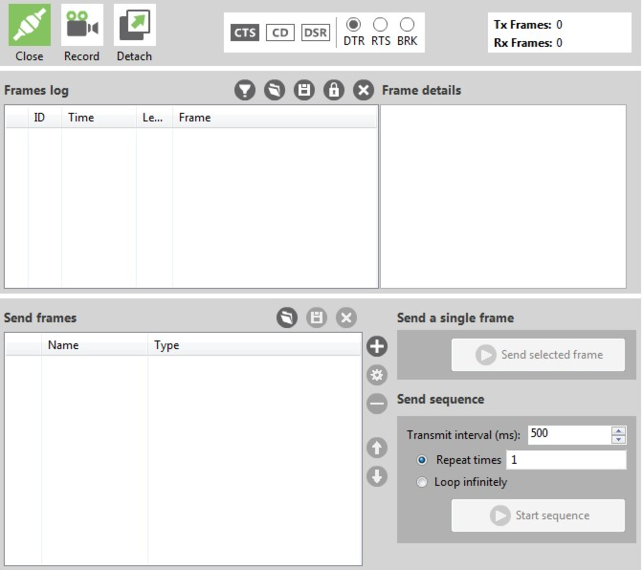The width and height of the screenshot is (643, 570).
Task: Start recording with the Record camera icon
Action: (82, 25)
